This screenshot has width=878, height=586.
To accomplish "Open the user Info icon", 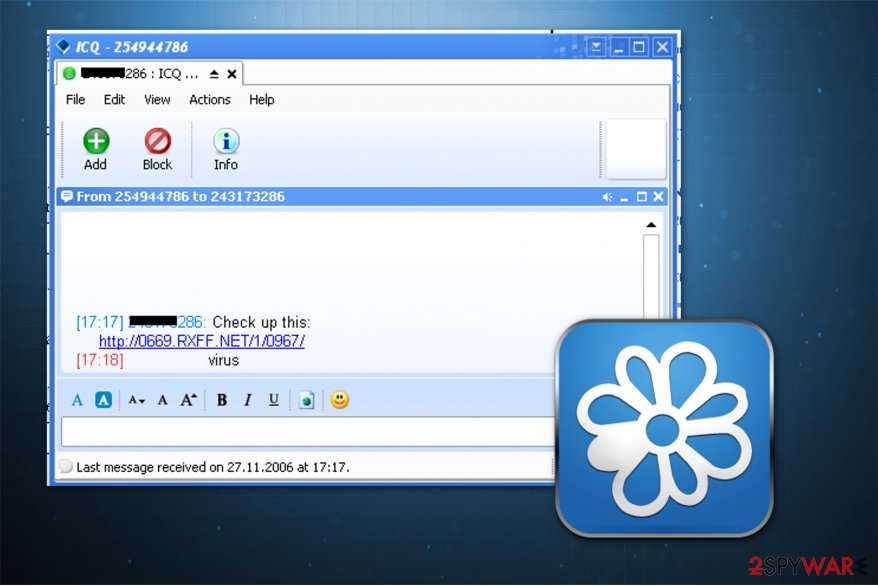I will click(226, 141).
